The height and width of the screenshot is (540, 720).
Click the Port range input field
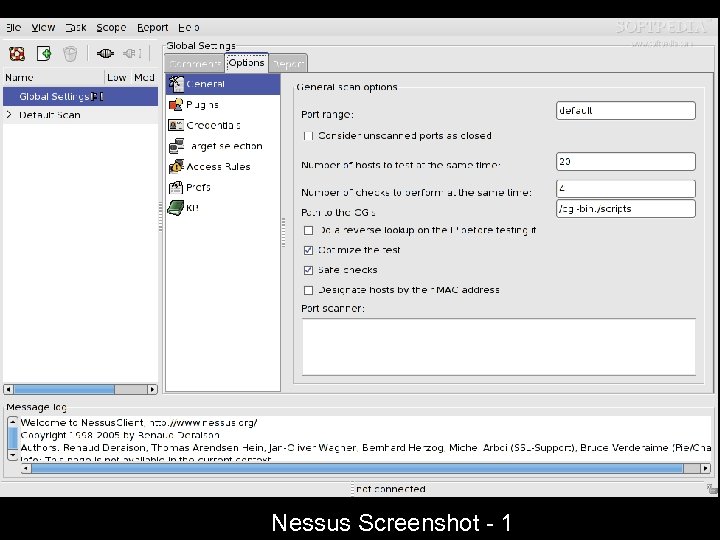[625, 111]
